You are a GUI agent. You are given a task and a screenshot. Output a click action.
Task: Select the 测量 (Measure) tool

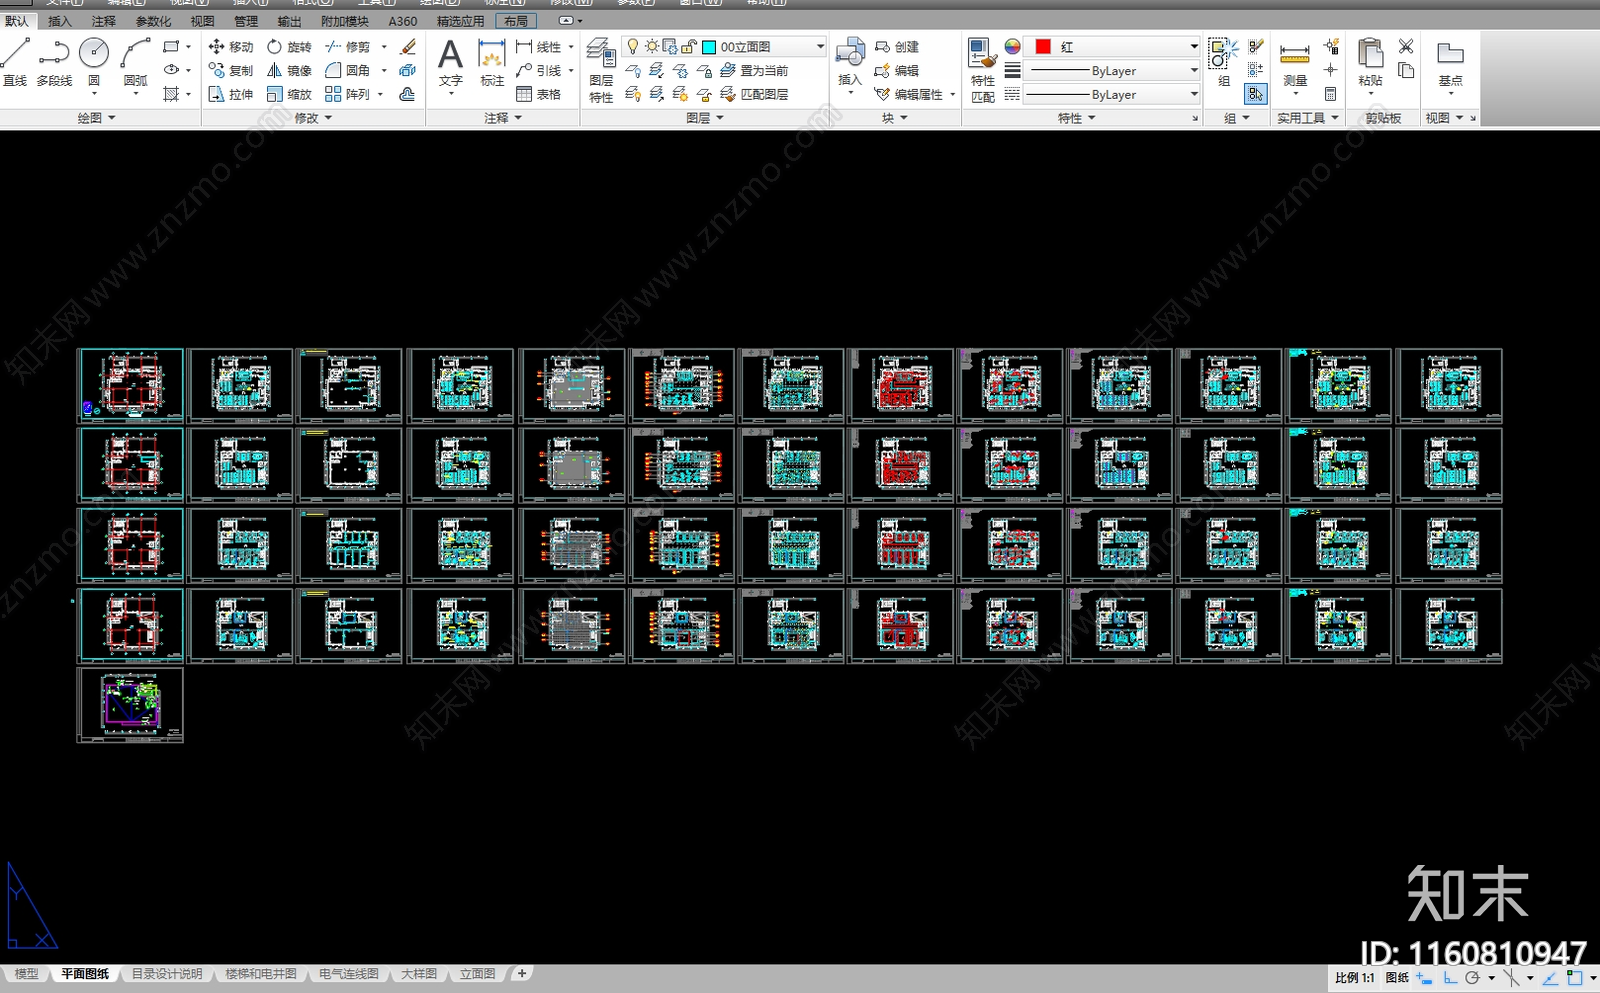coord(1295,66)
